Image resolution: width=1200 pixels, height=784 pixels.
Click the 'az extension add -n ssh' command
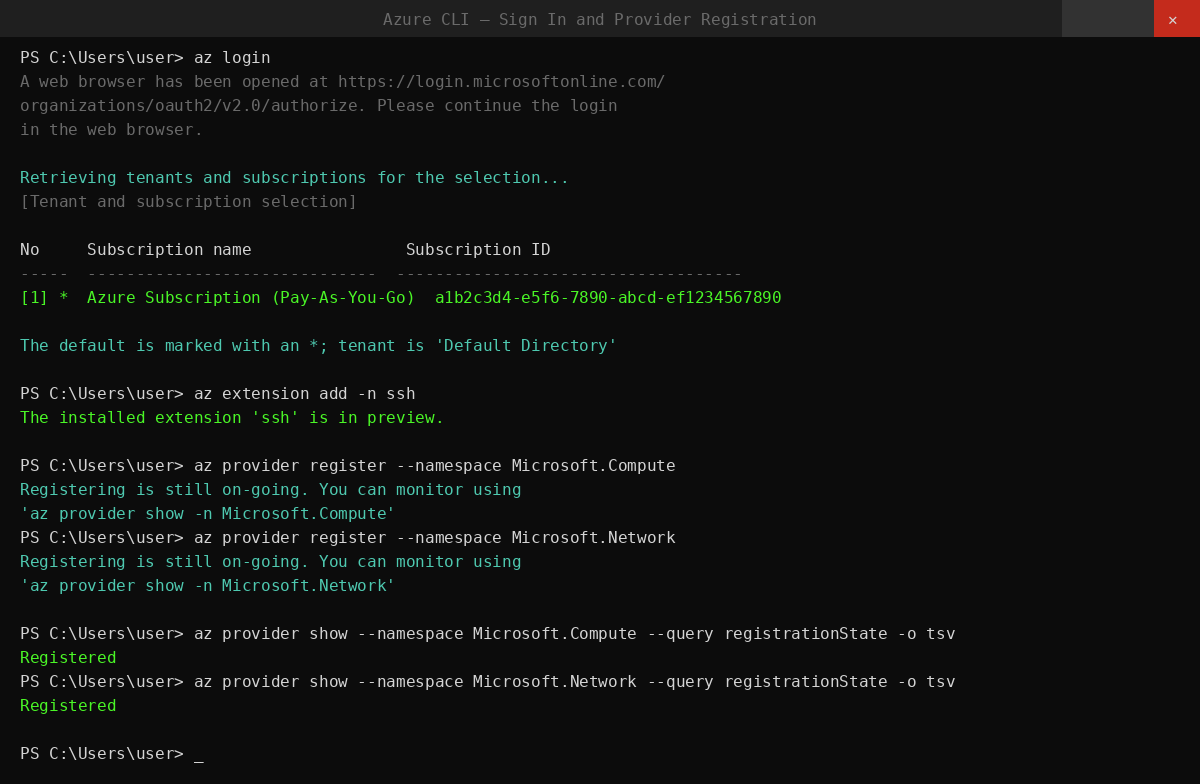click(x=304, y=394)
